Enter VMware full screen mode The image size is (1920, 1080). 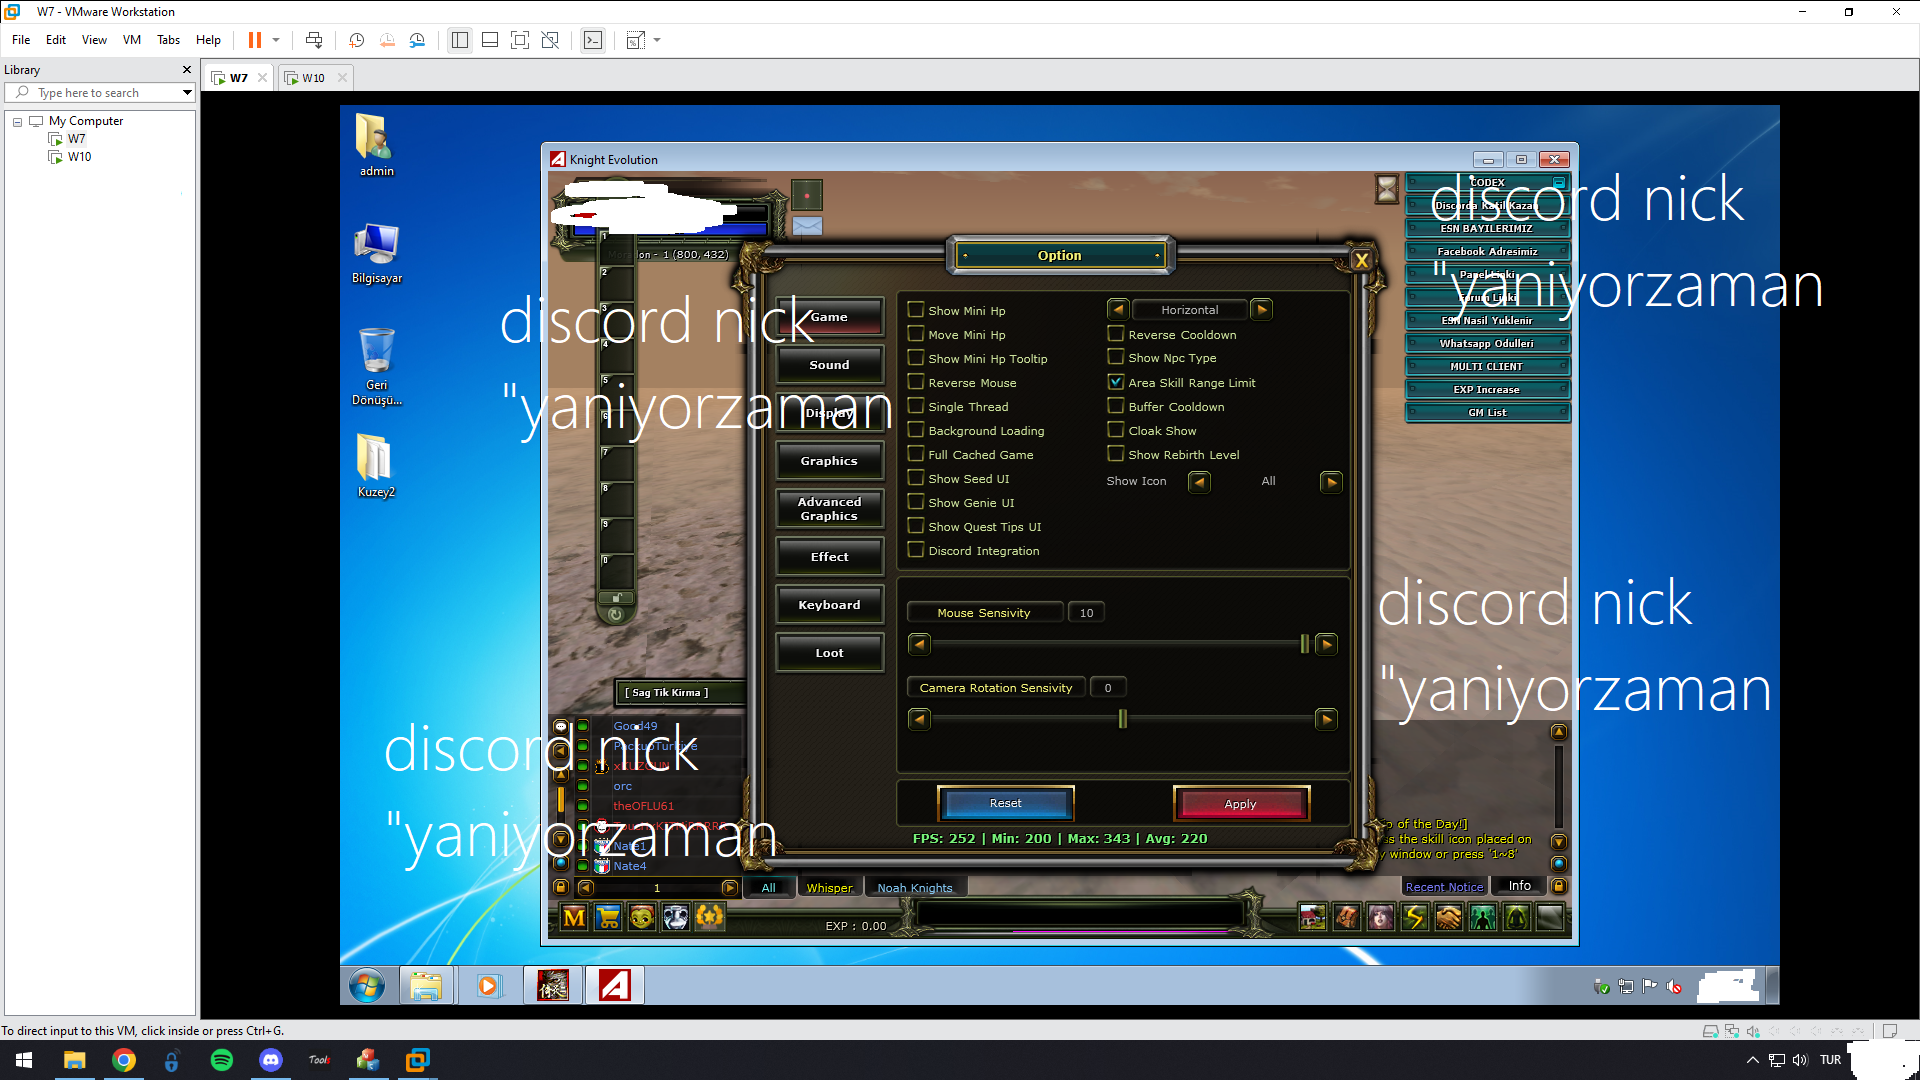click(520, 40)
